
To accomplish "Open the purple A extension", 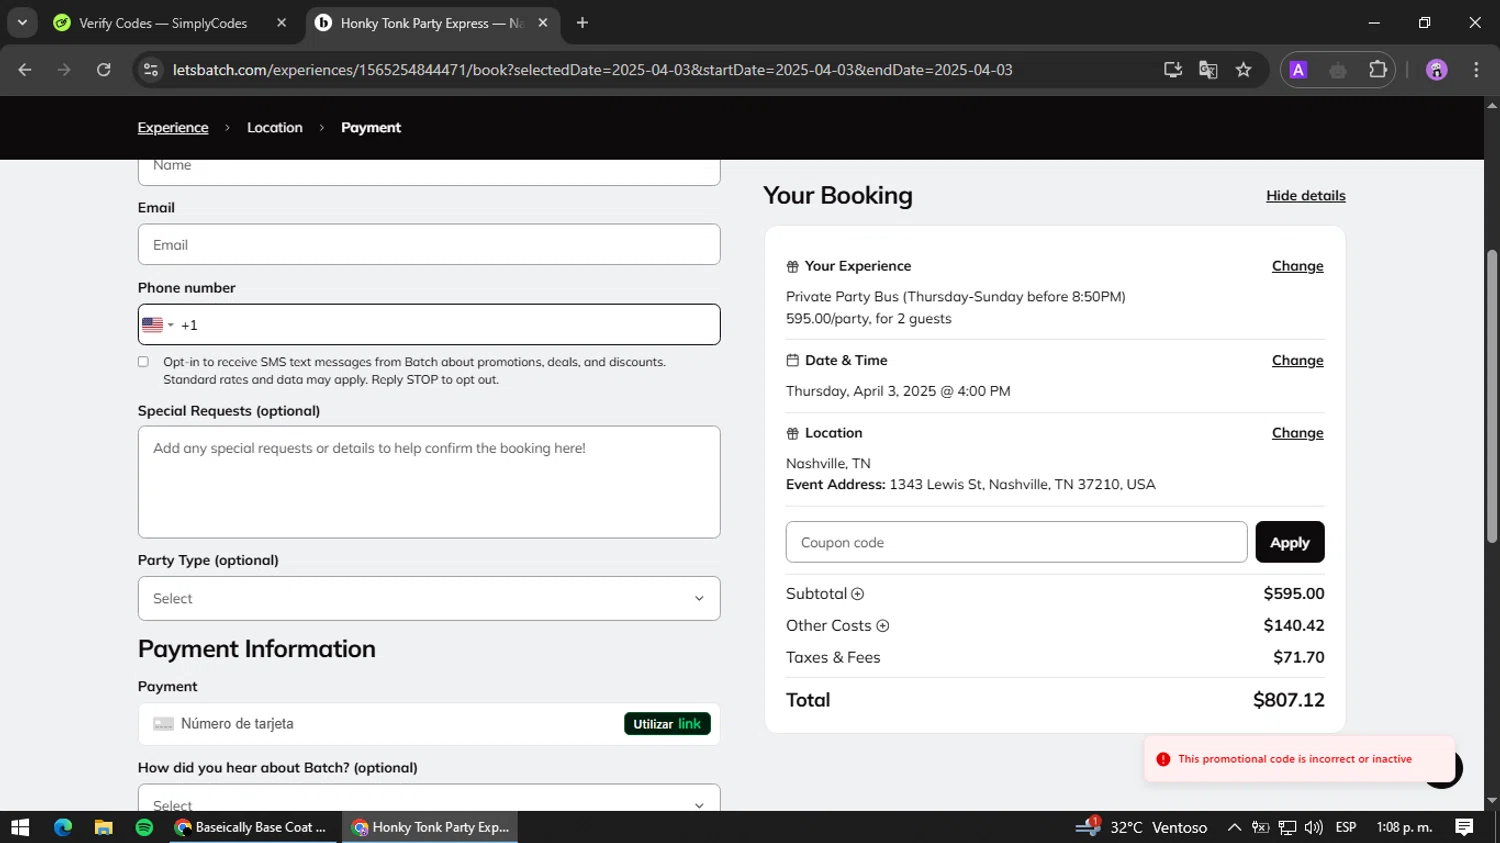I will pos(1298,70).
